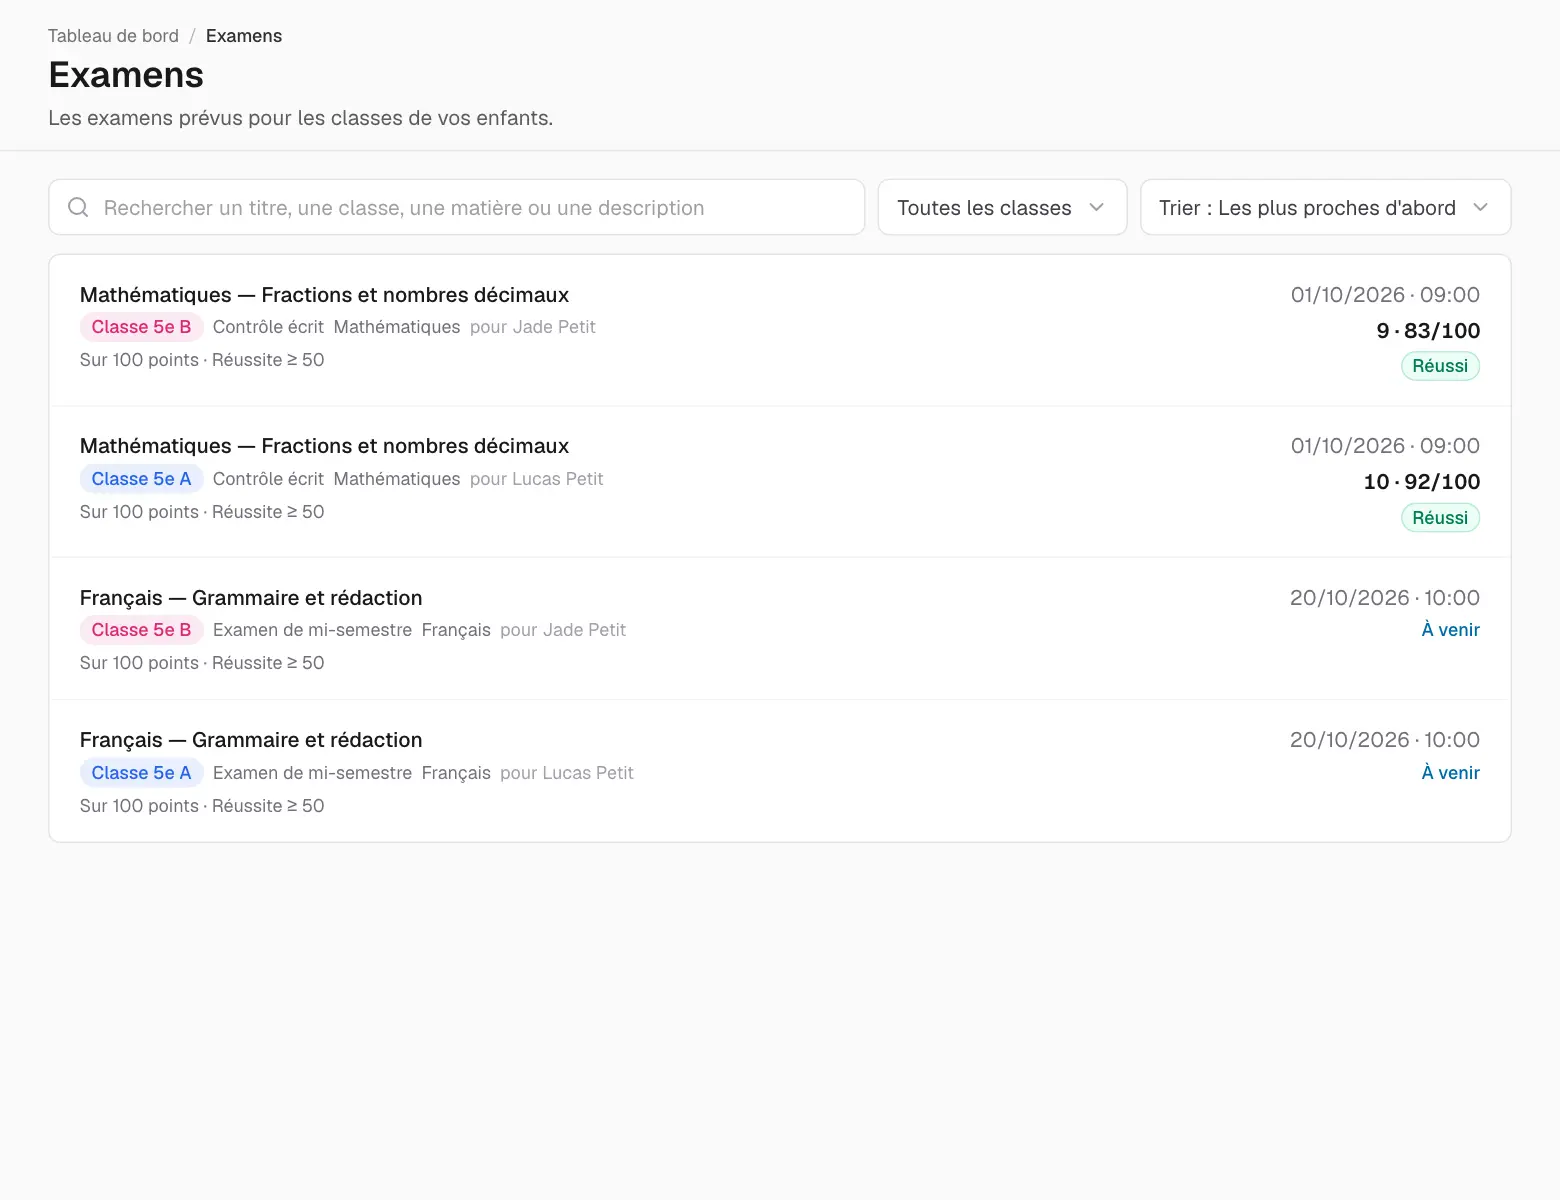Screen dimensions: 1560x1200
Task: Open Français exam for Lucas Petit
Action: click(x=780, y=771)
